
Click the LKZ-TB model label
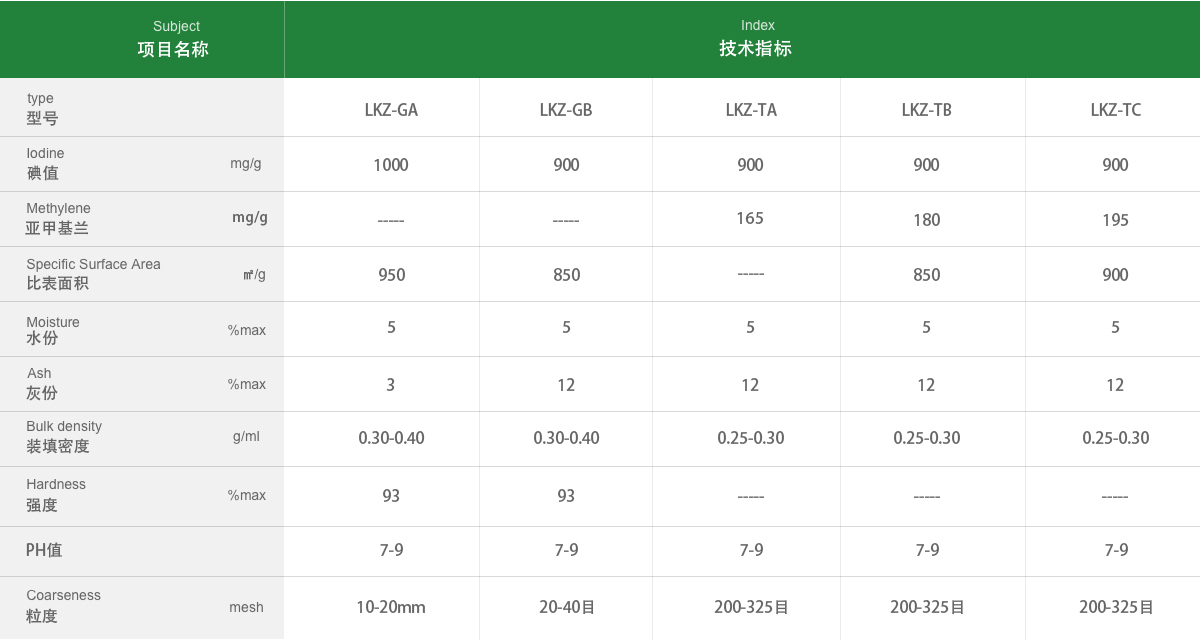(x=926, y=110)
